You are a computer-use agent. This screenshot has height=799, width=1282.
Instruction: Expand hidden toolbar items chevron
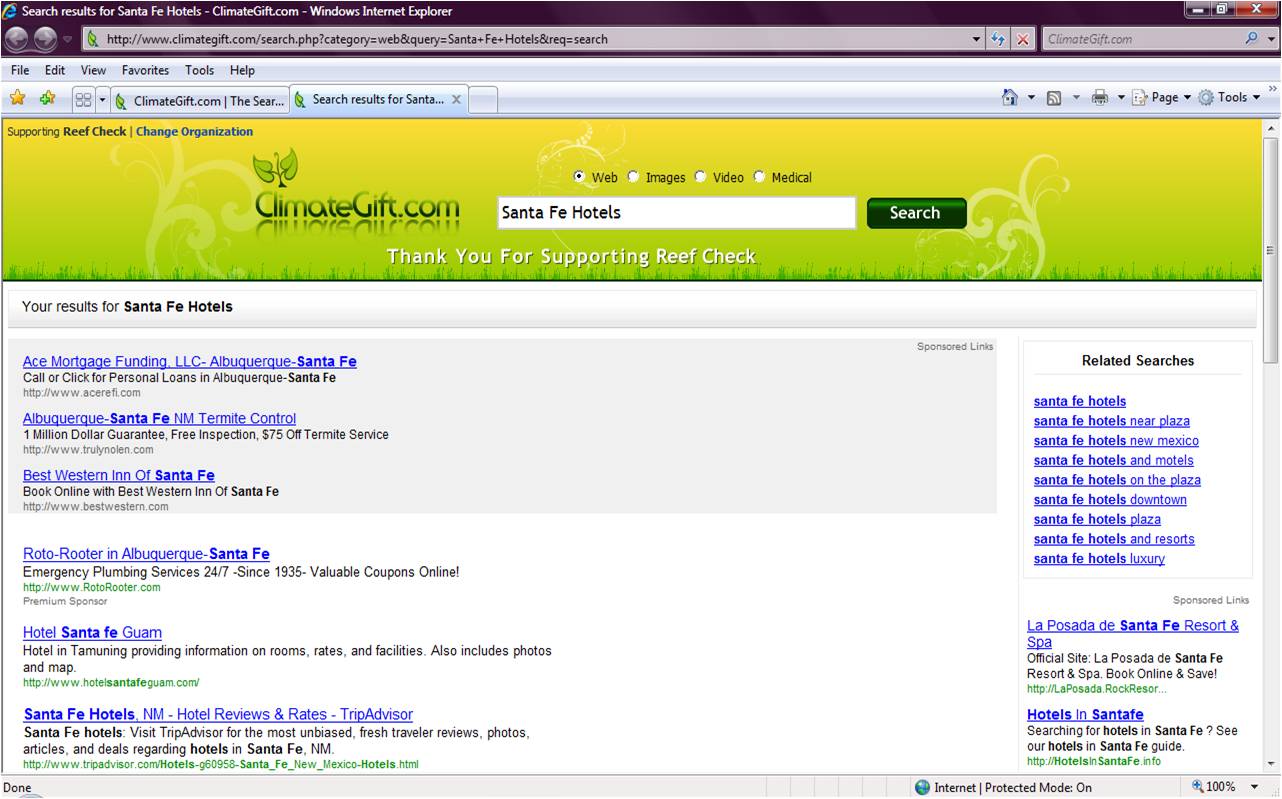[1272, 89]
